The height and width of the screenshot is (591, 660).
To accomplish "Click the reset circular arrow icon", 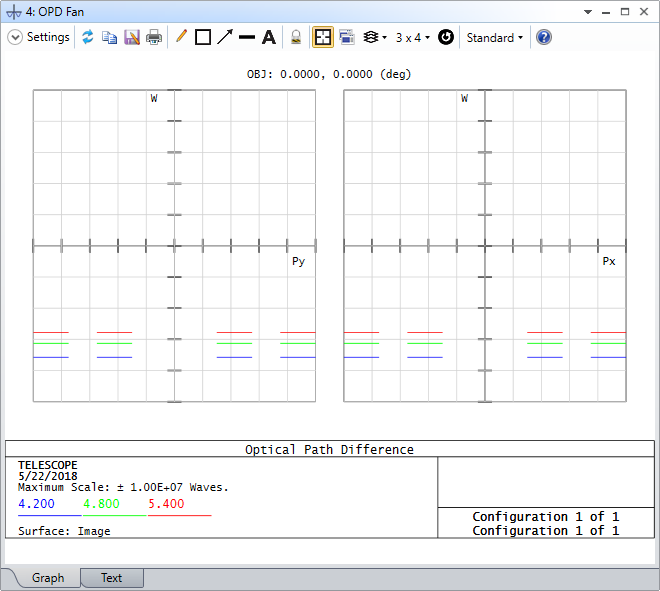I will pyautogui.click(x=446, y=37).
